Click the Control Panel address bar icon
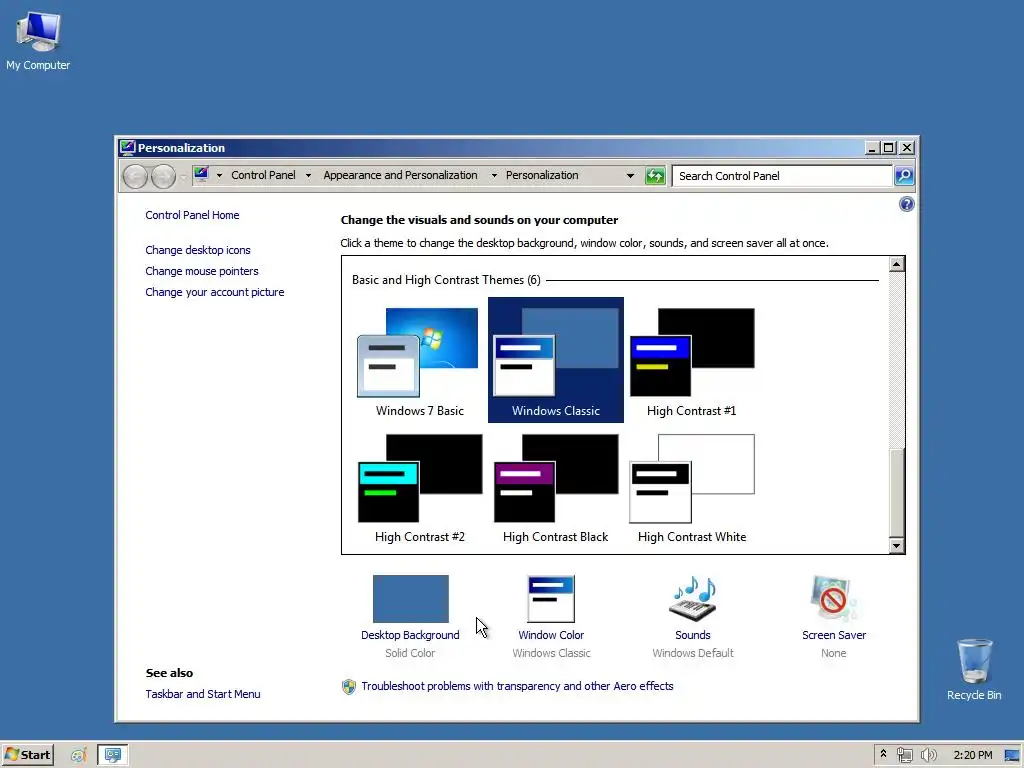The width and height of the screenshot is (1024, 768). click(201, 174)
